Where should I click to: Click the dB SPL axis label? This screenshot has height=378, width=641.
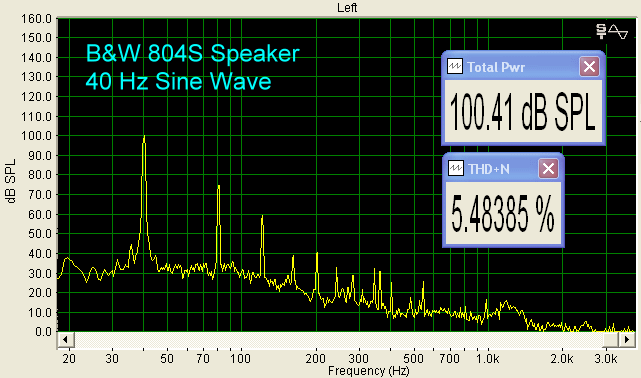(11, 181)
